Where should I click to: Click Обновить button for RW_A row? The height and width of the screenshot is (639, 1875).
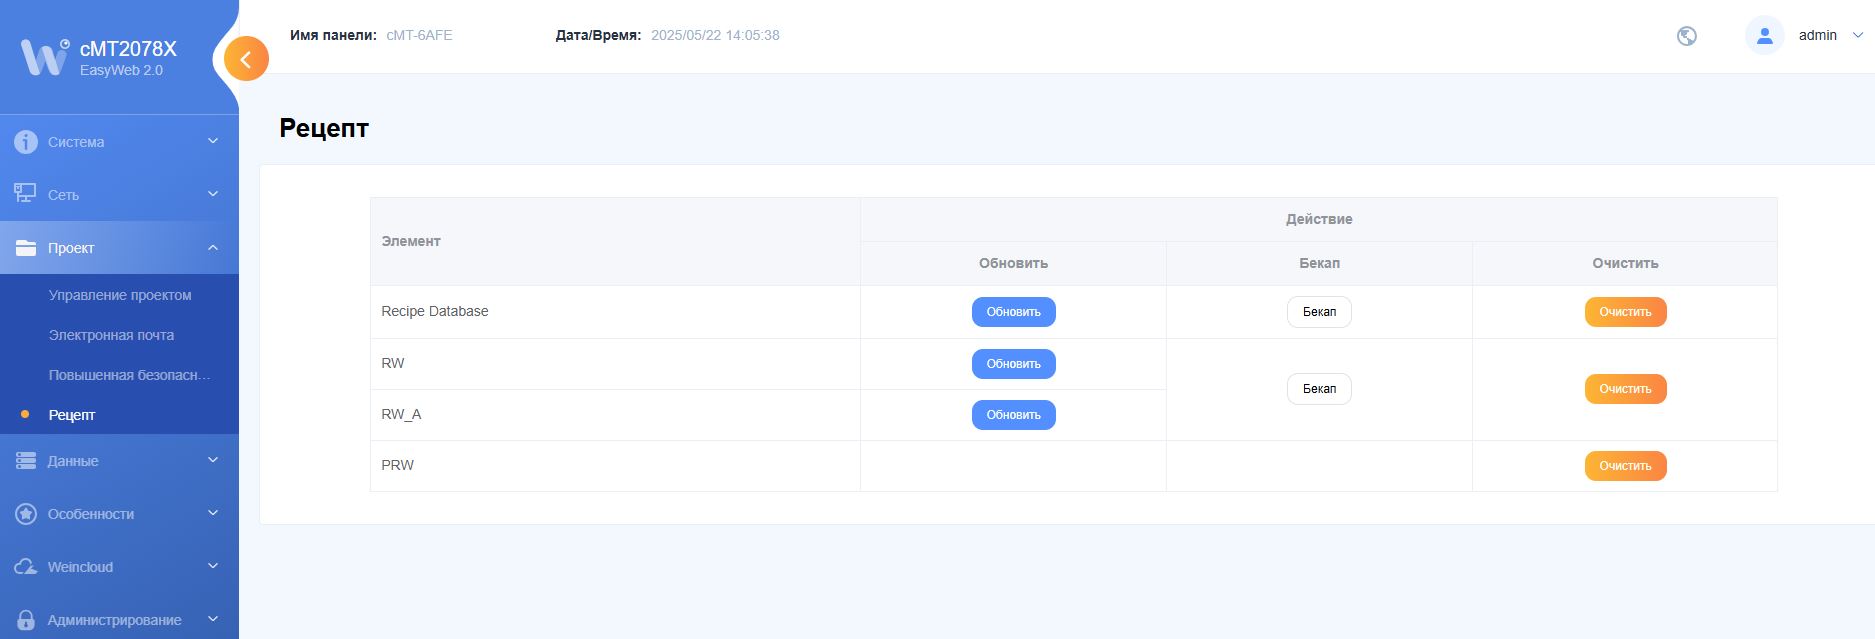pos(1013,415)
